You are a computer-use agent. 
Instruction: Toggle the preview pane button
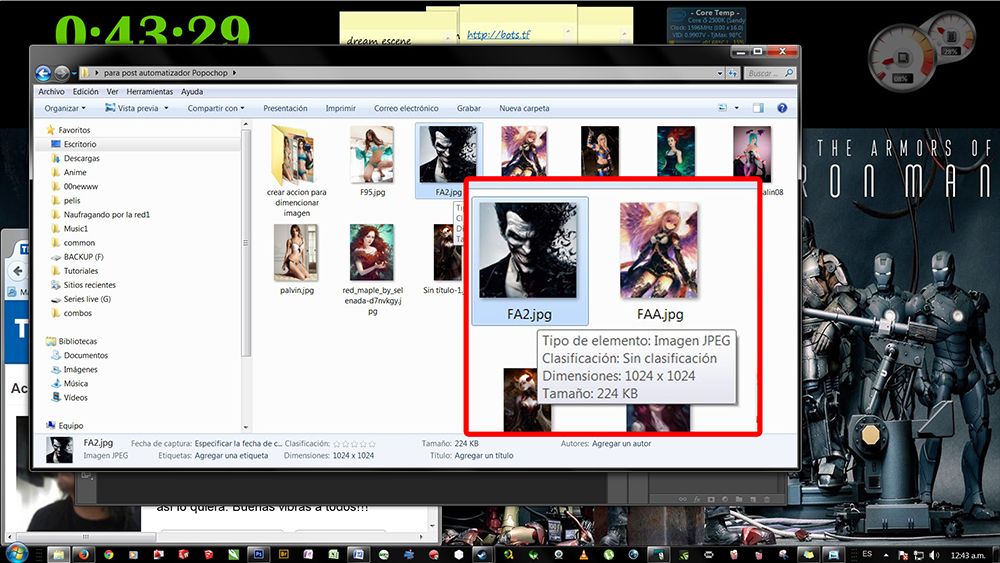[x=758, y=108]
